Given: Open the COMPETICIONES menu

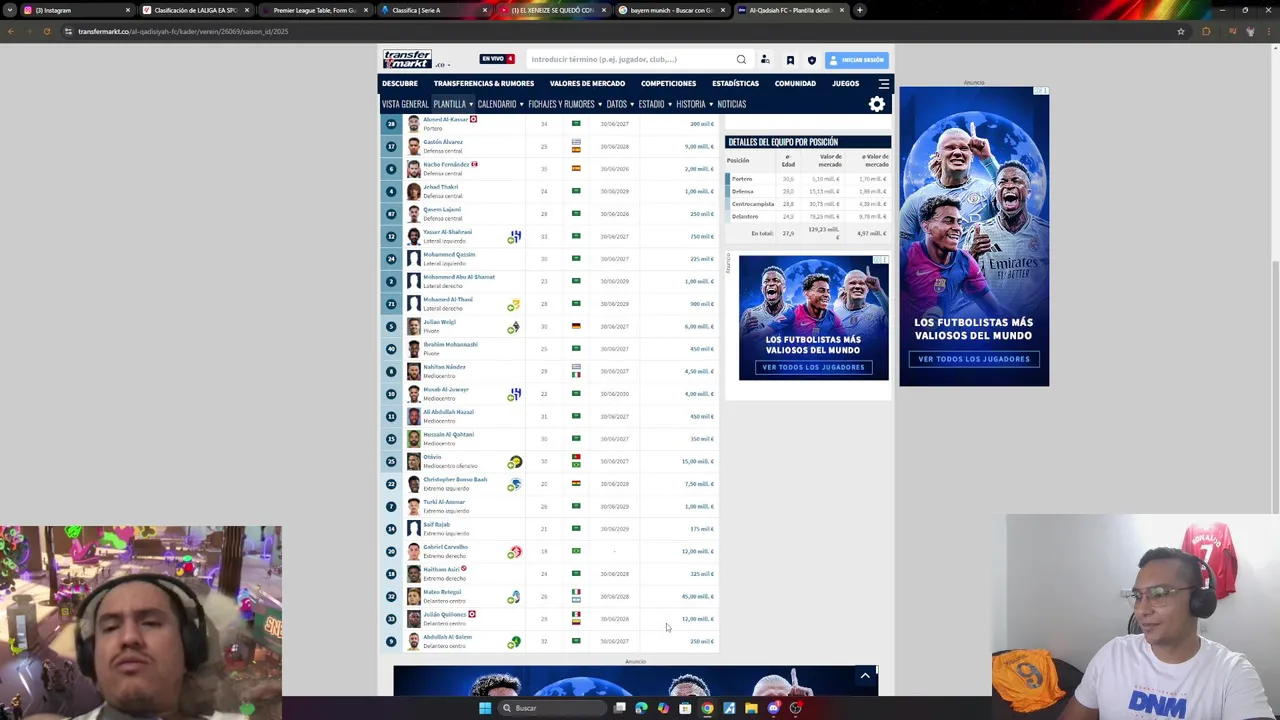Looking at the screenshot, I should tap(668, 83).
